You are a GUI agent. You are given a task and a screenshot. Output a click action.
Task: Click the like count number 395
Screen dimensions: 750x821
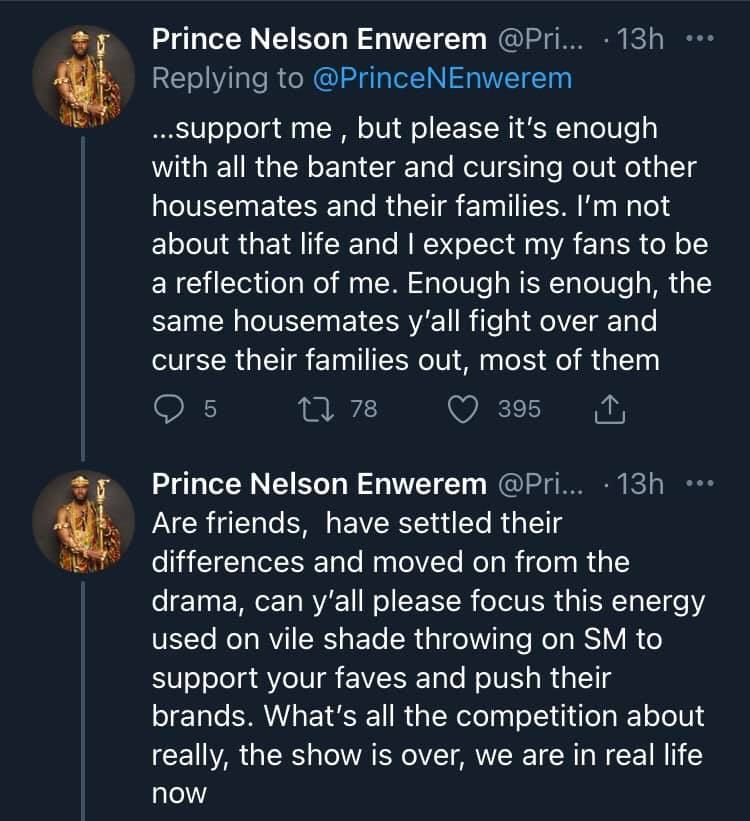pyautogui.click(x=519, y=408)
